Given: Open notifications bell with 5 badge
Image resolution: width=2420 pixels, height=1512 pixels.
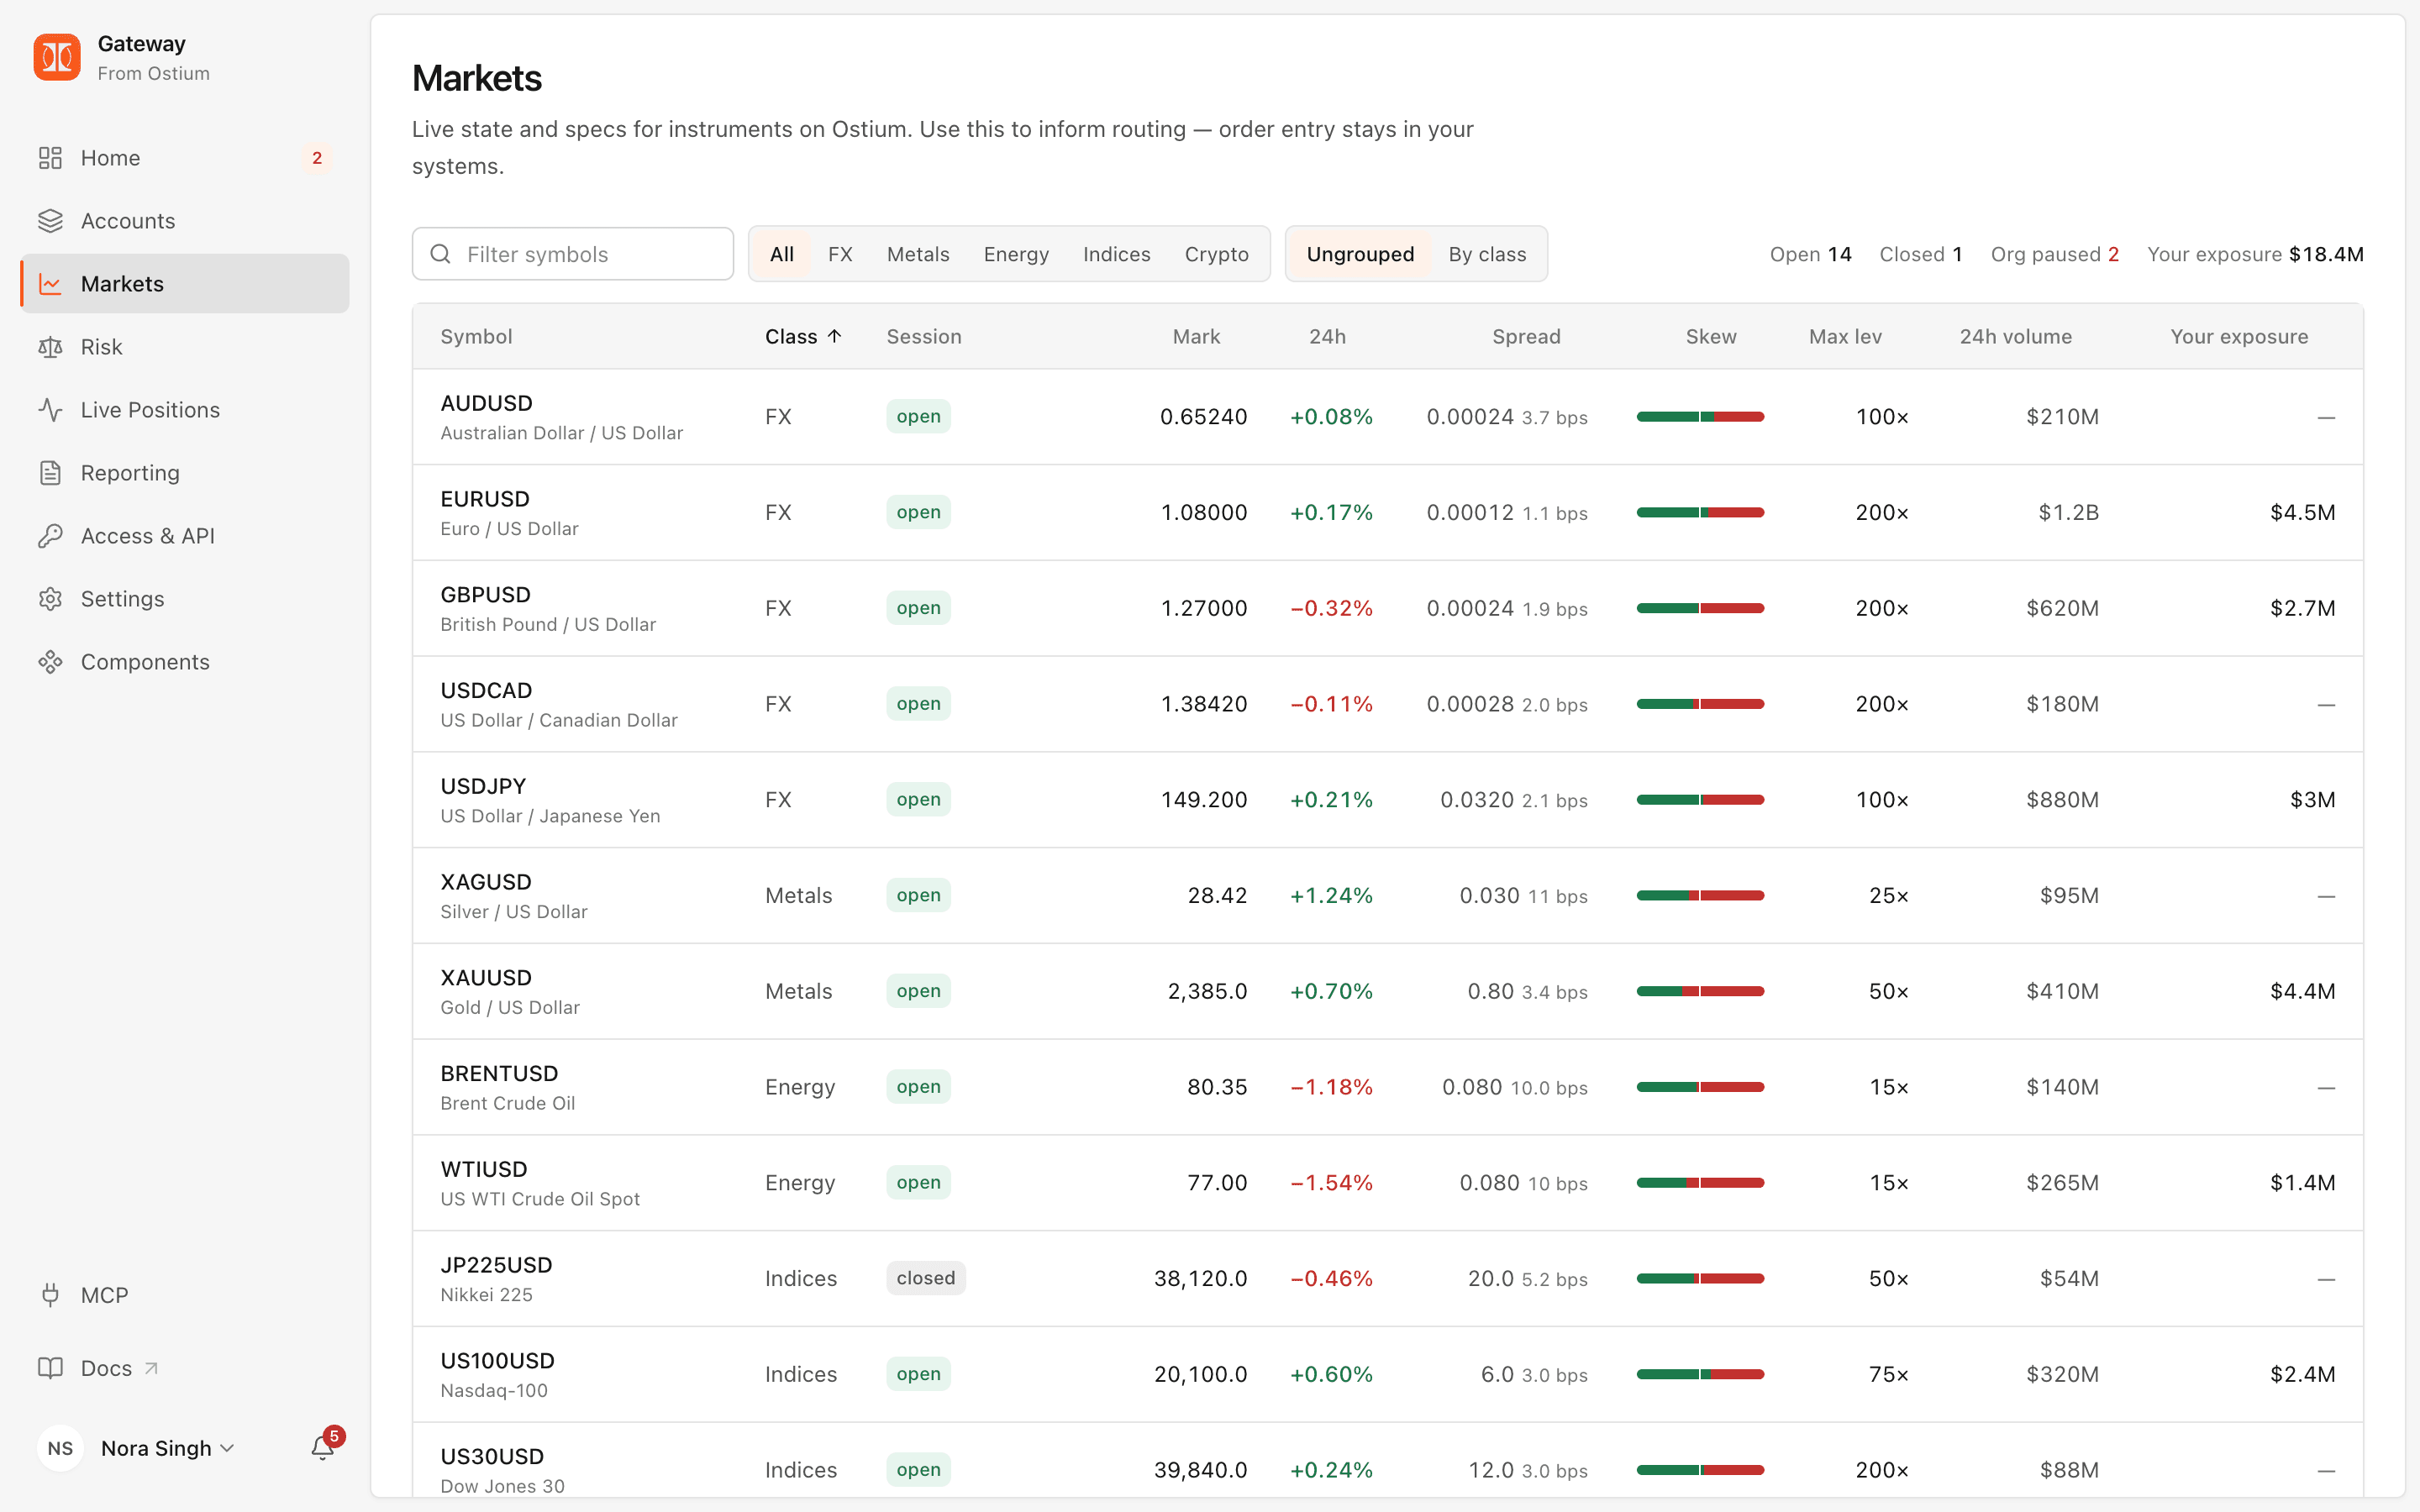Looking at the screenshot, I should [x=323, y=1447].
